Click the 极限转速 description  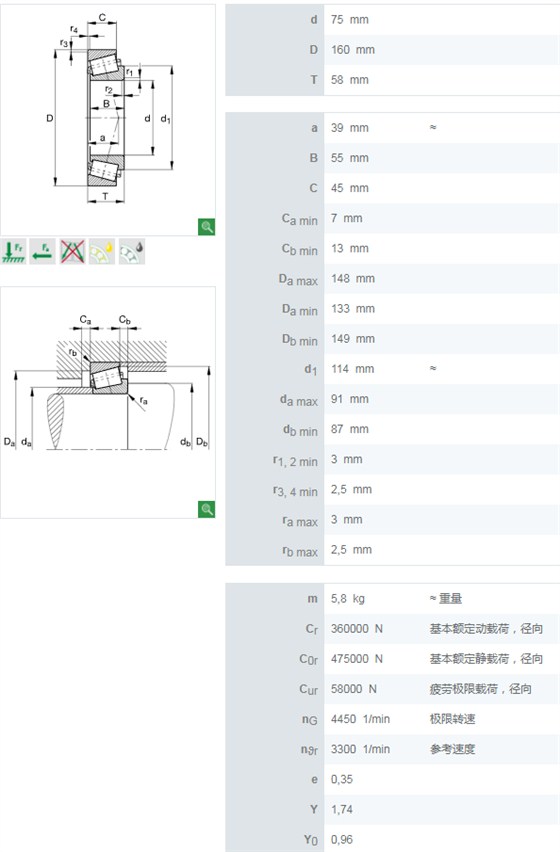[452, 719]
